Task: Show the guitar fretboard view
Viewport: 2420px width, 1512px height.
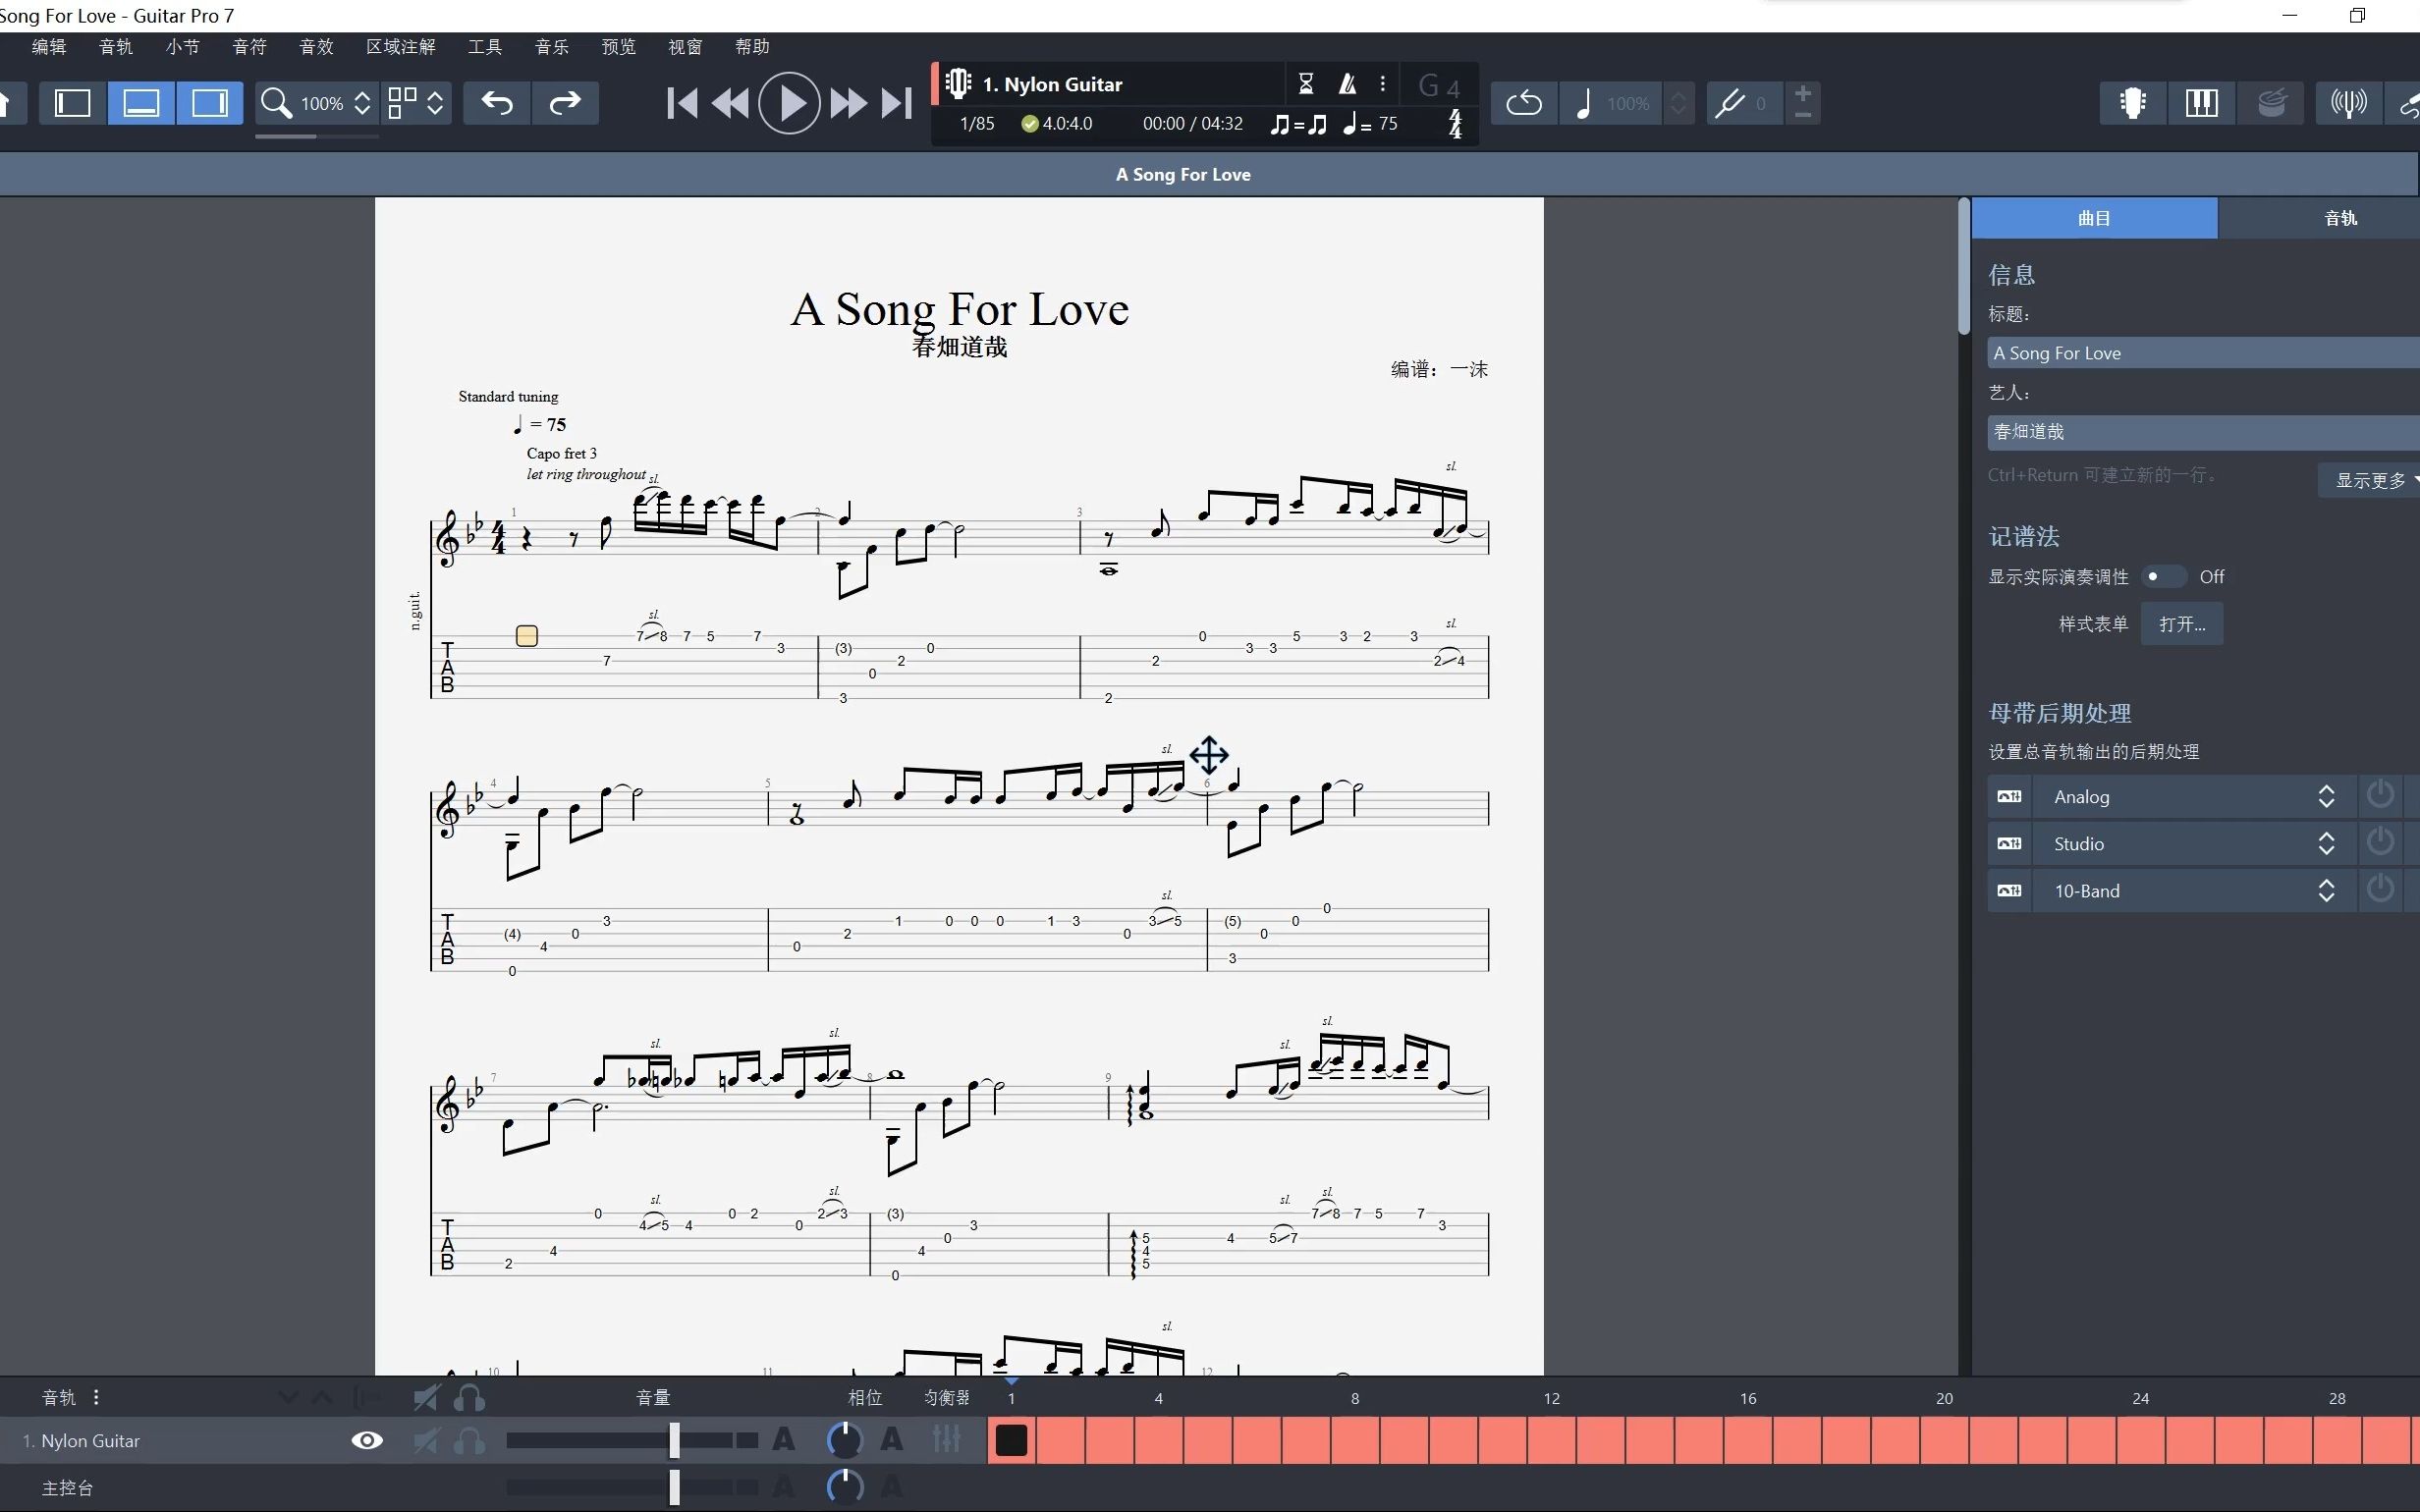Action: [2133, 103]
